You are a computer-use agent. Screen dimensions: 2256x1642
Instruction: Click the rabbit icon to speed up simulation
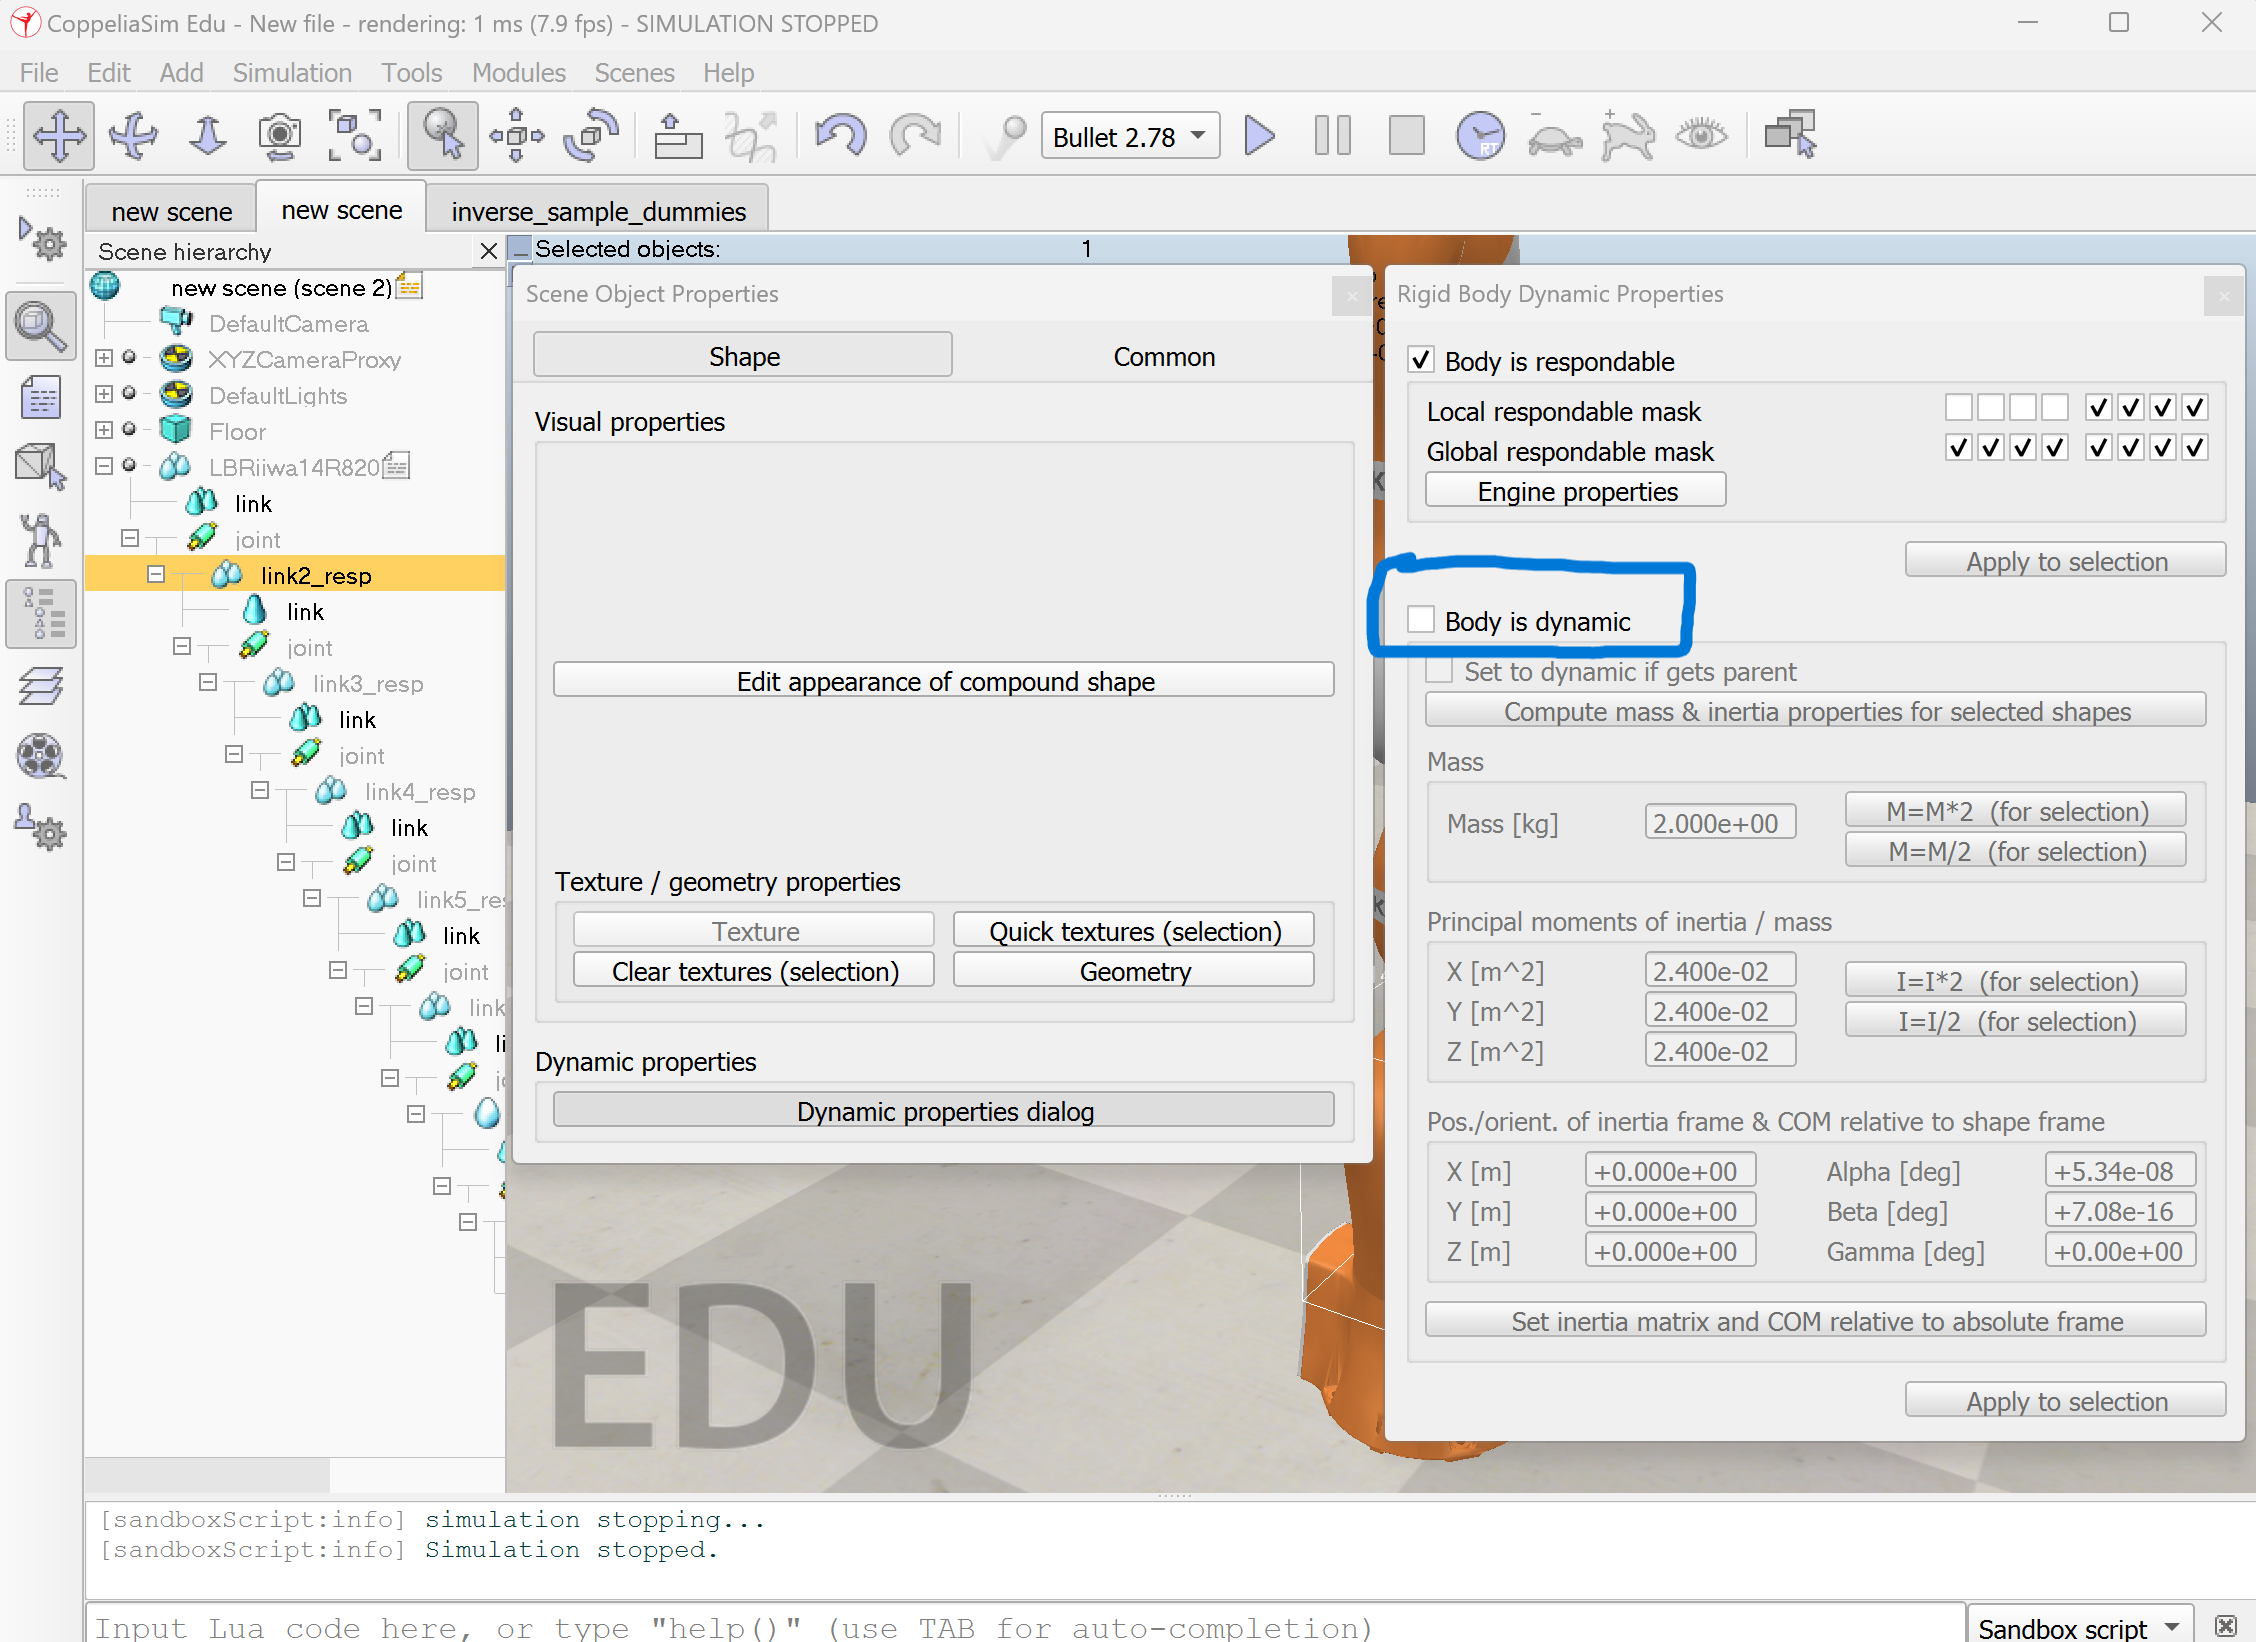1627,135
